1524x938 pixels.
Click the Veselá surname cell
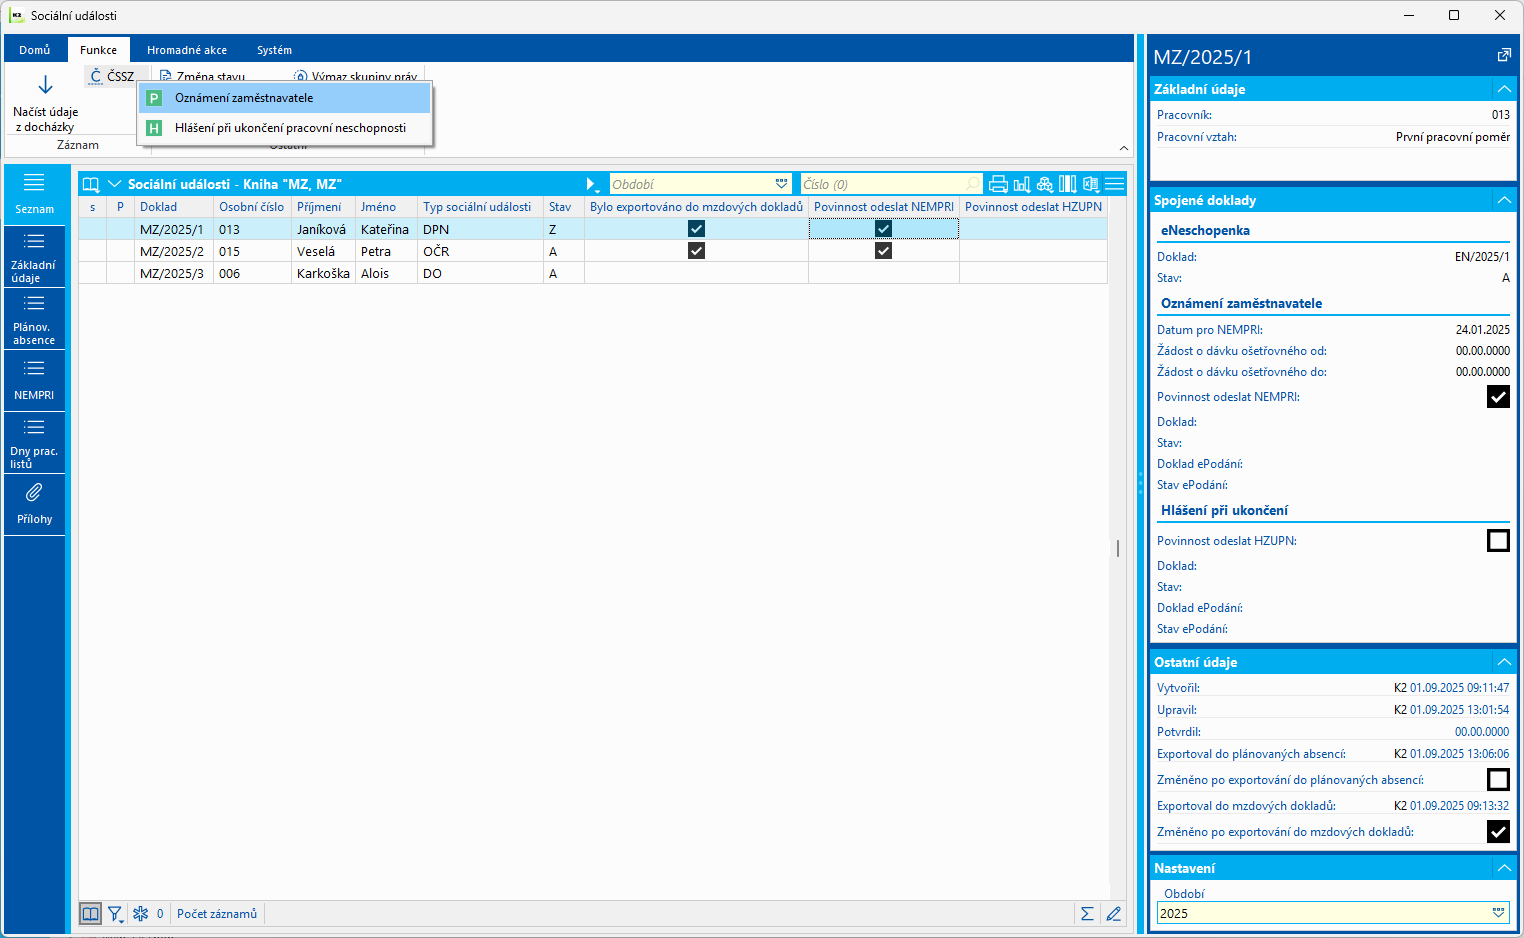tap(323, 251)
